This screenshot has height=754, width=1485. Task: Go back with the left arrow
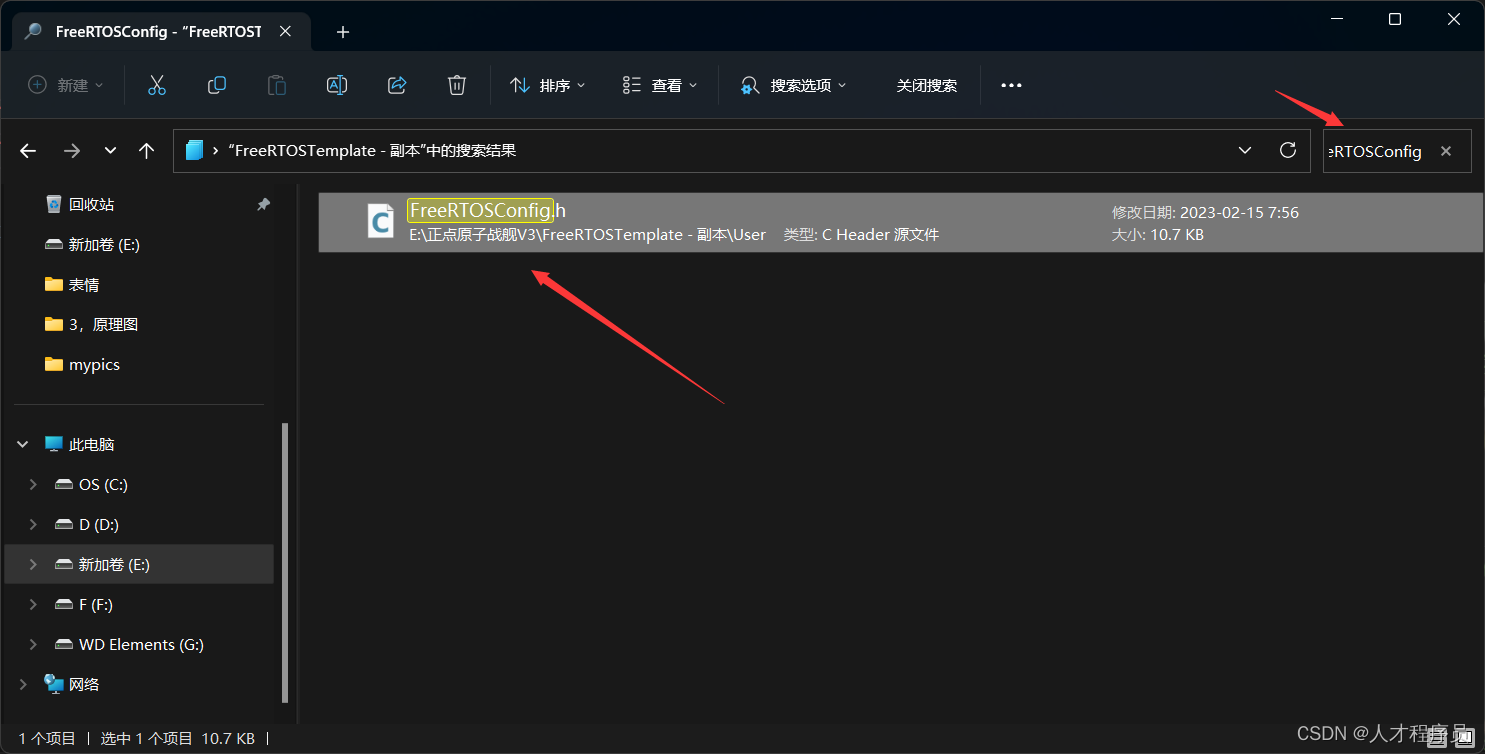tap(28, 151)
